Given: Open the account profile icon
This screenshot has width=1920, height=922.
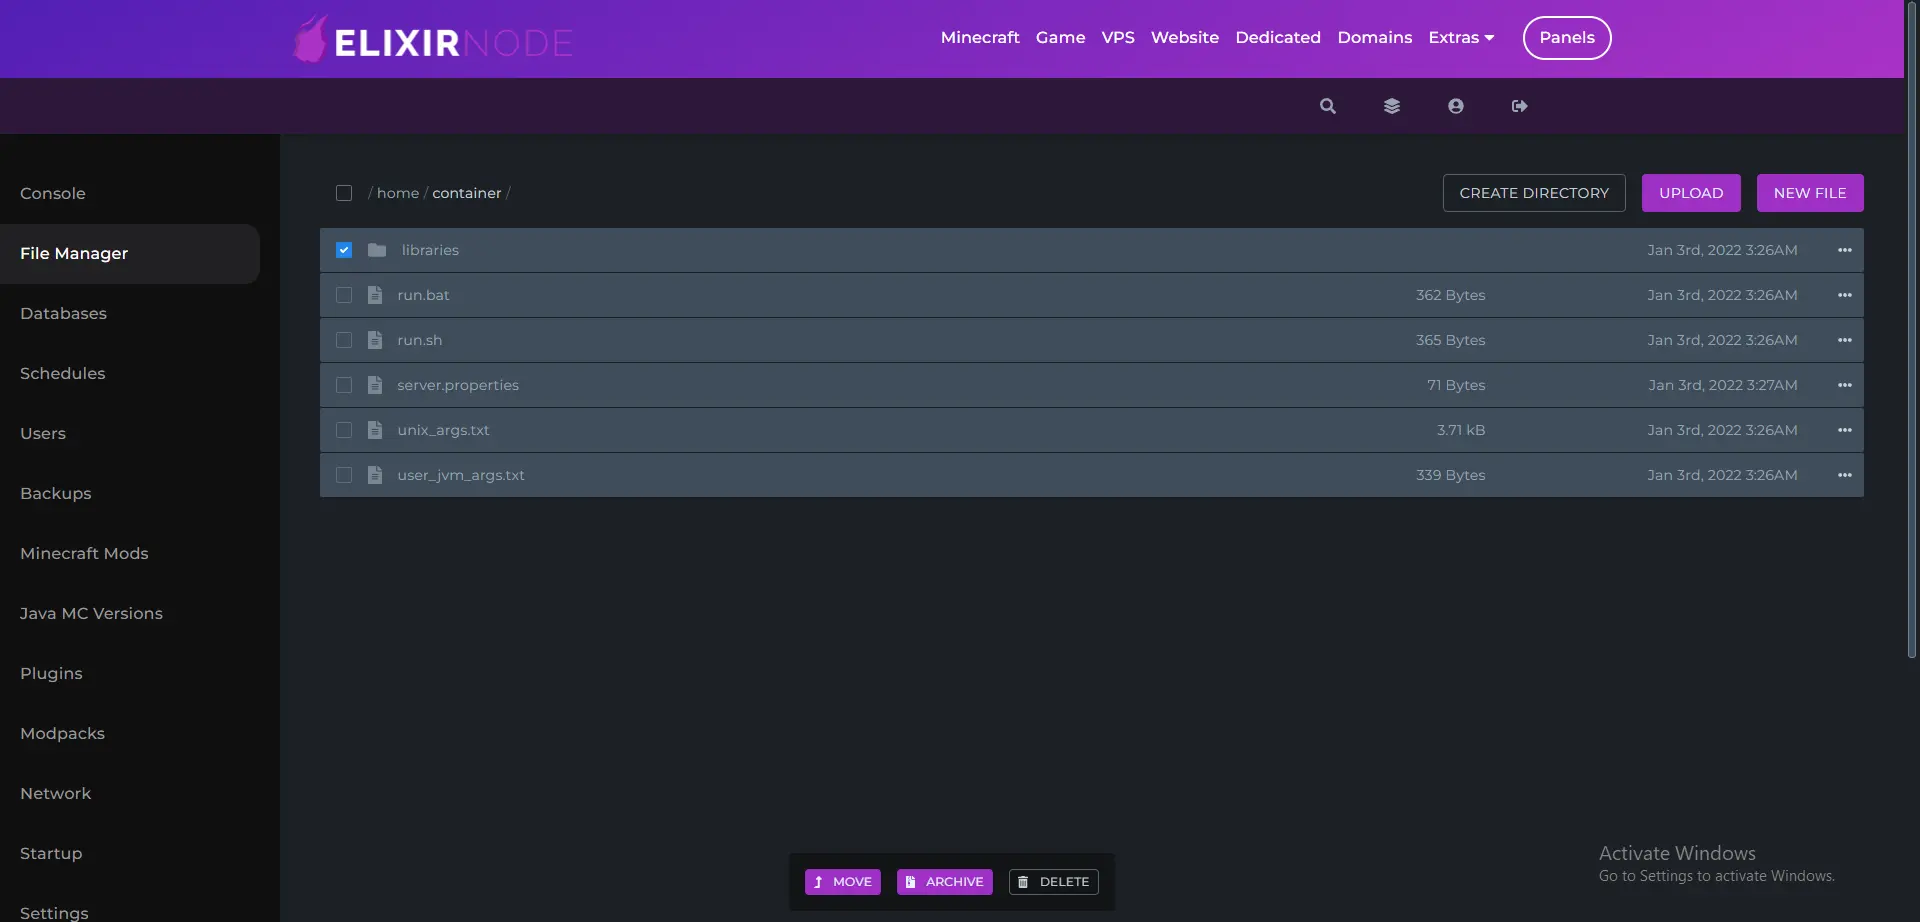Looking at the screenshot, I should (x=1455, y=106).
